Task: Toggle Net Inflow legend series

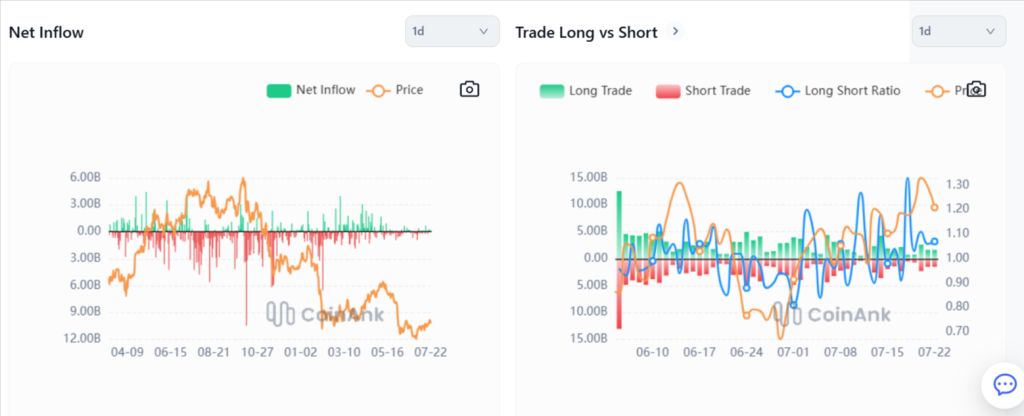Action: (311, 90)
